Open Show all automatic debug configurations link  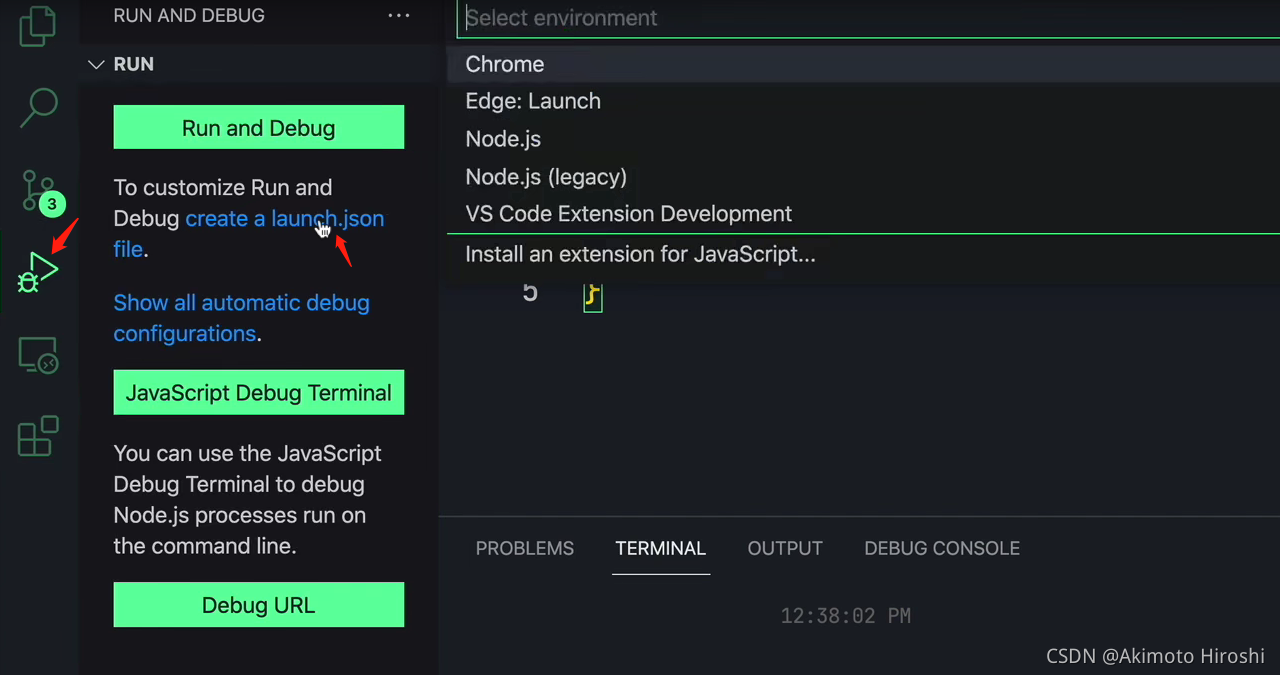(x=241, y=318)
